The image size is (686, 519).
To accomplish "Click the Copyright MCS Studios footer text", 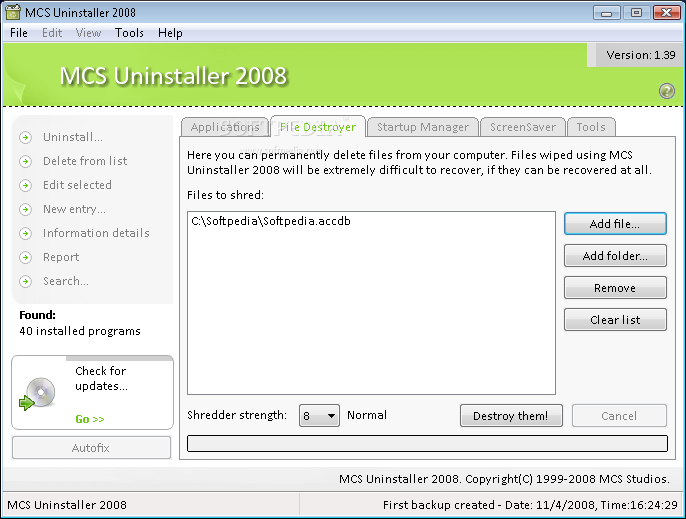I will coord(504,479).
